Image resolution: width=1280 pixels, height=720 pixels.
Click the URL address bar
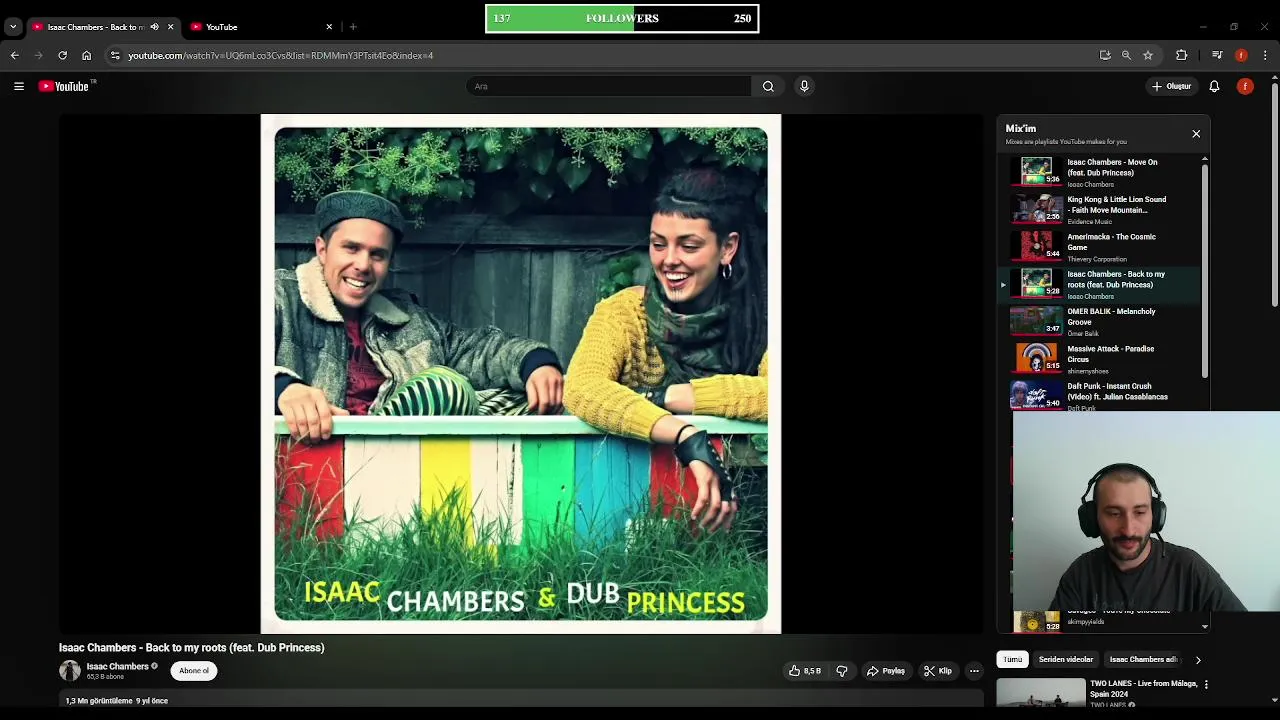600,55
